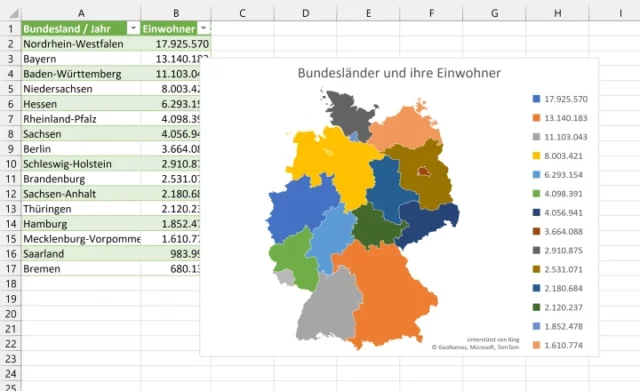Click the orange Bayern region on map
The height and width of the screenshot is (391, 640).
pyautogui.click(x=386, y=296)
